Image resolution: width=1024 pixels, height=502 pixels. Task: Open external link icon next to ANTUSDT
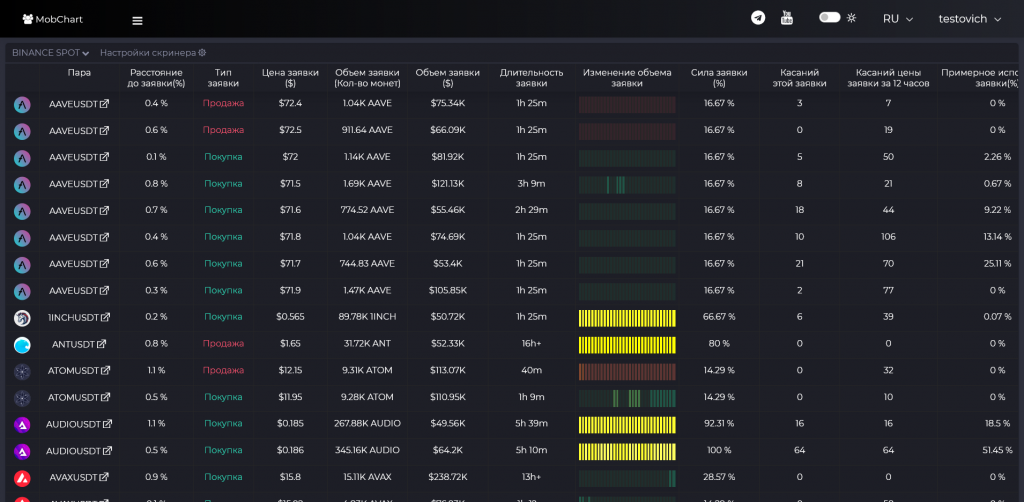101,343
